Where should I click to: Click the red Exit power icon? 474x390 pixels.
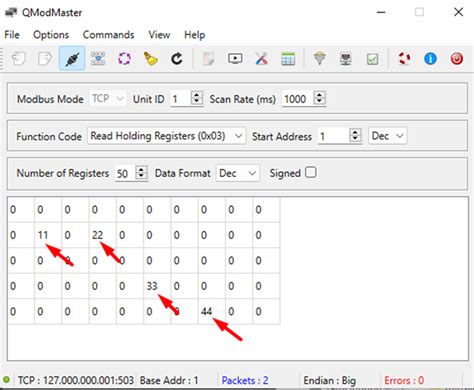457,59
